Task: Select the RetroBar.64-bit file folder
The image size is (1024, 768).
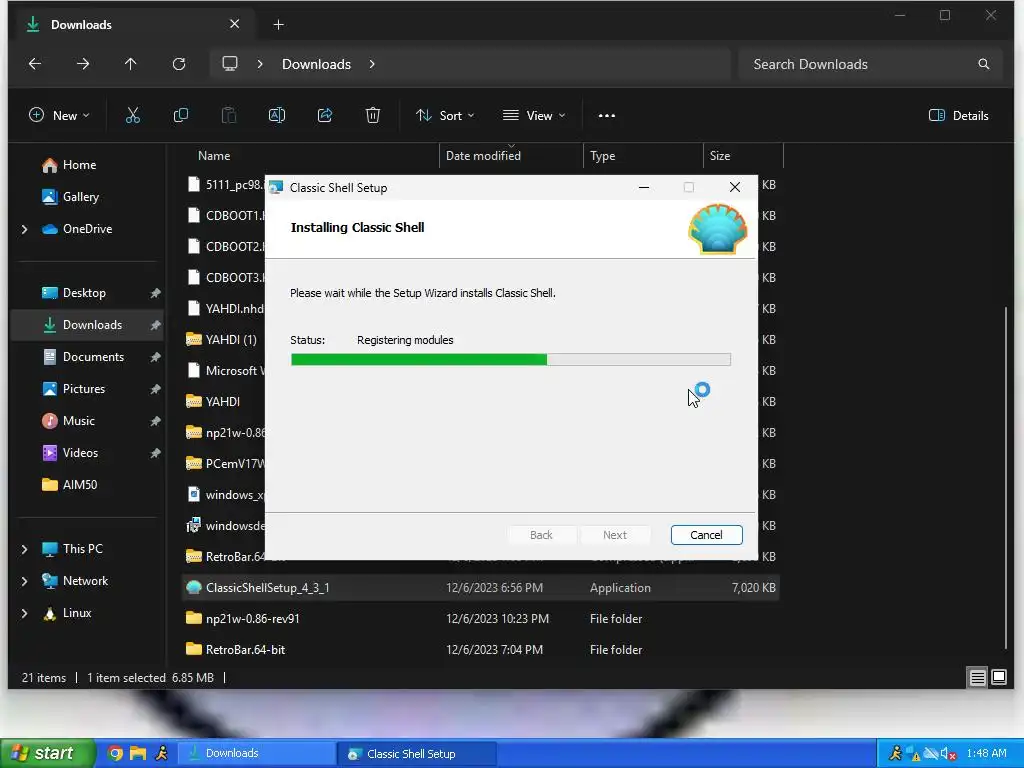Action: point(481,650)
